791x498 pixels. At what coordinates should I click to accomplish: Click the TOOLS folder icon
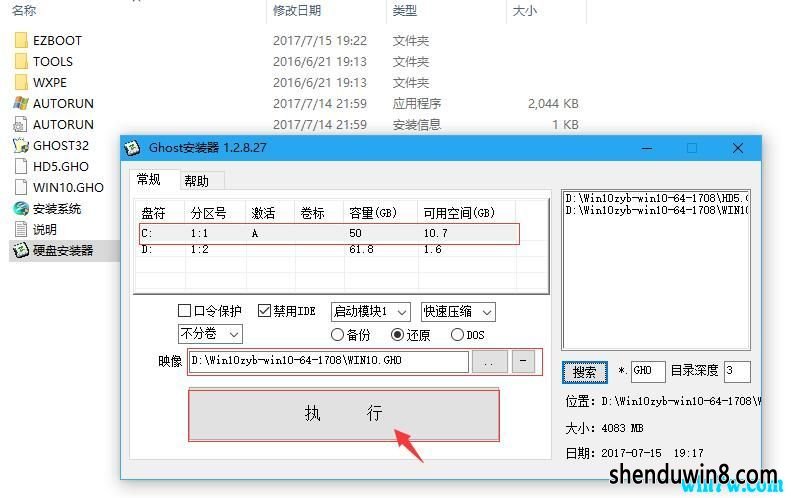pos(21,62)
